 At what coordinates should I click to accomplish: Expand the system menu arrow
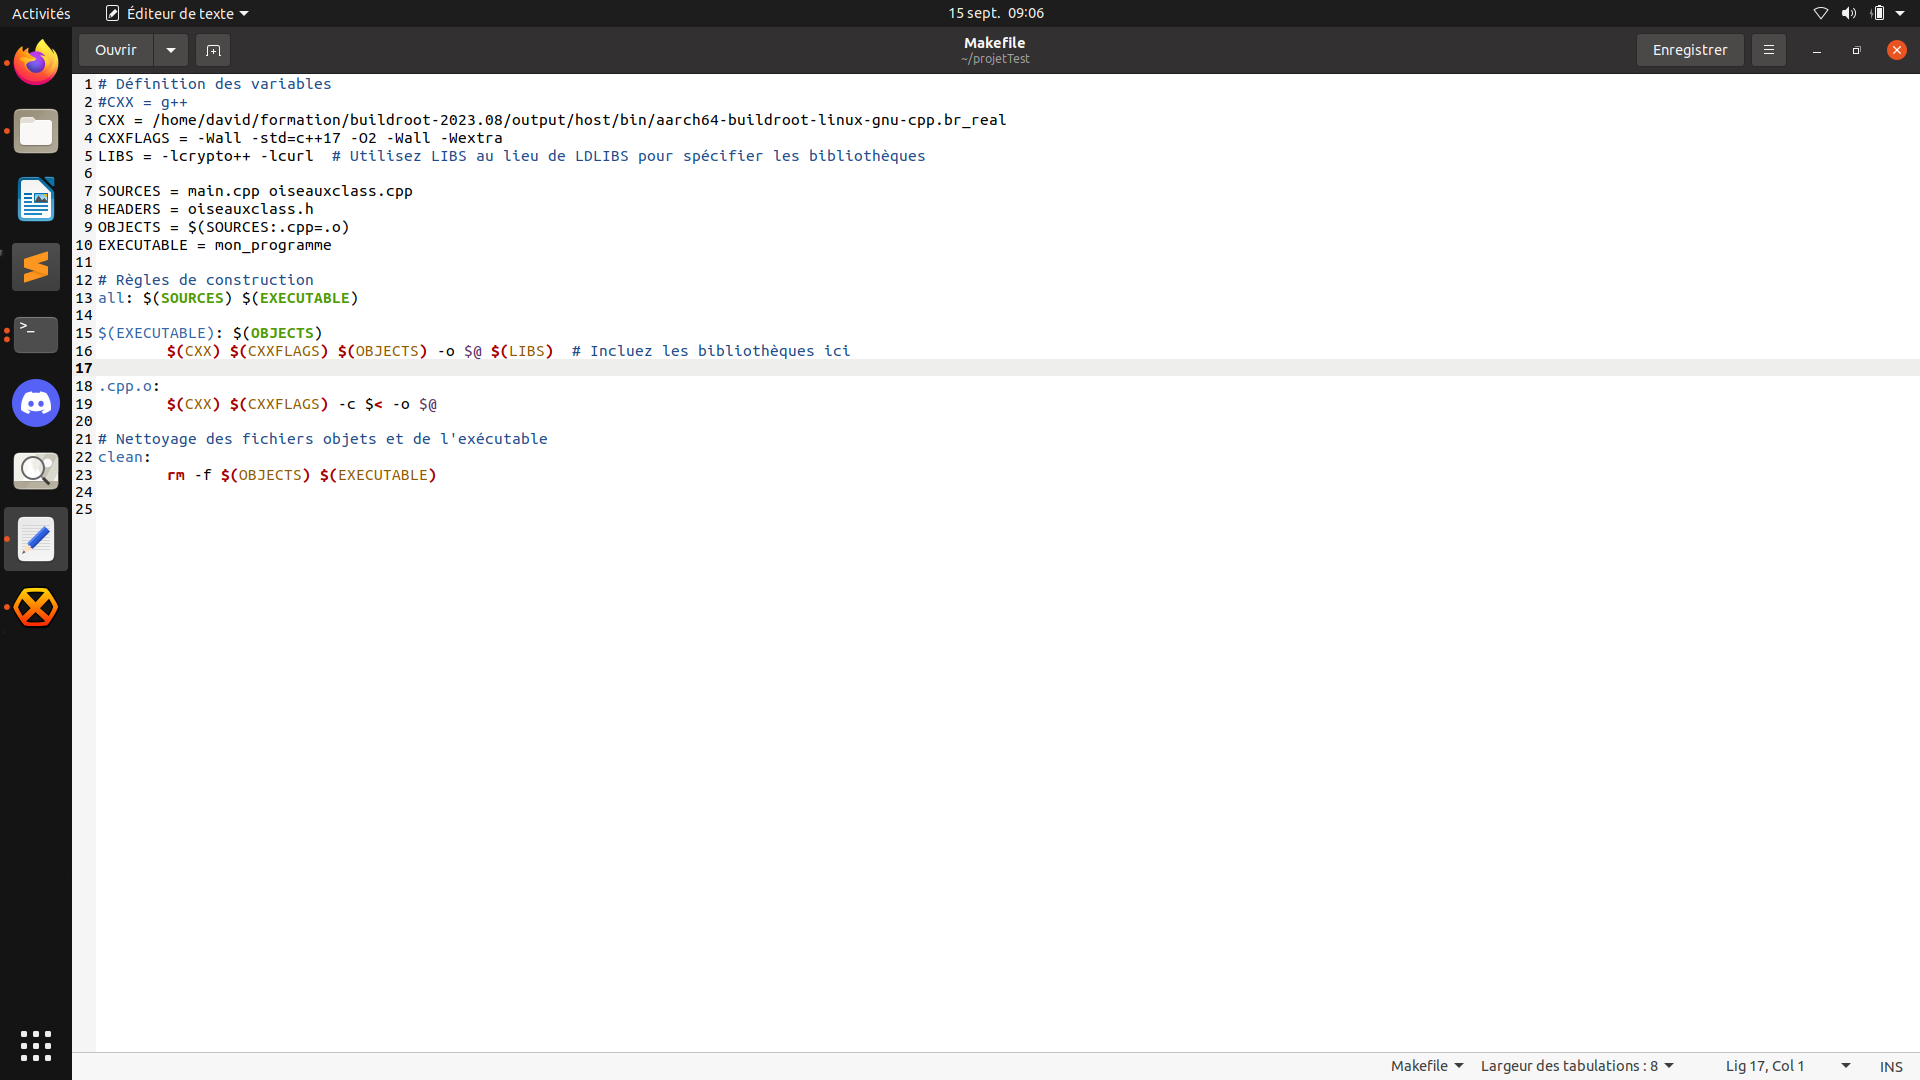pos(1900,13)
